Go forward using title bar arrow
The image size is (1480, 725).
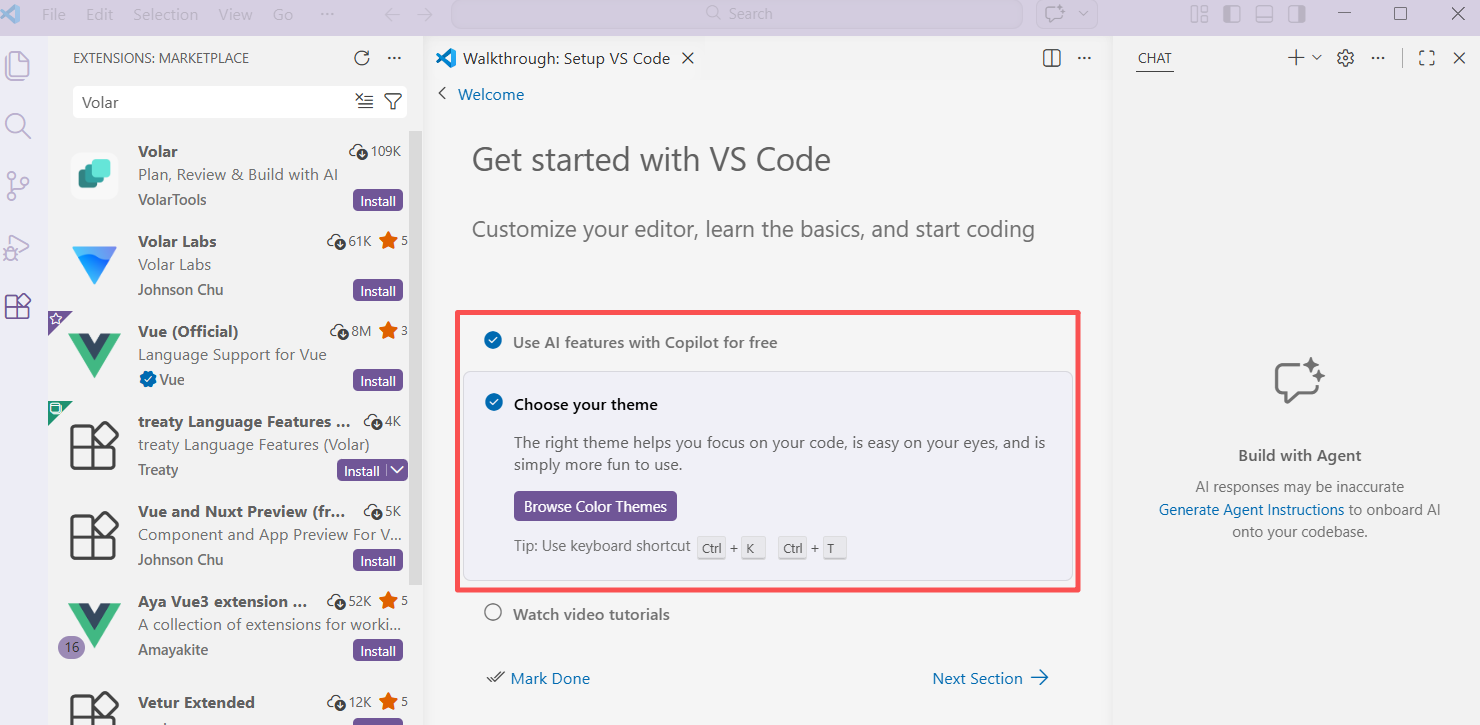(x=424, y=14)
